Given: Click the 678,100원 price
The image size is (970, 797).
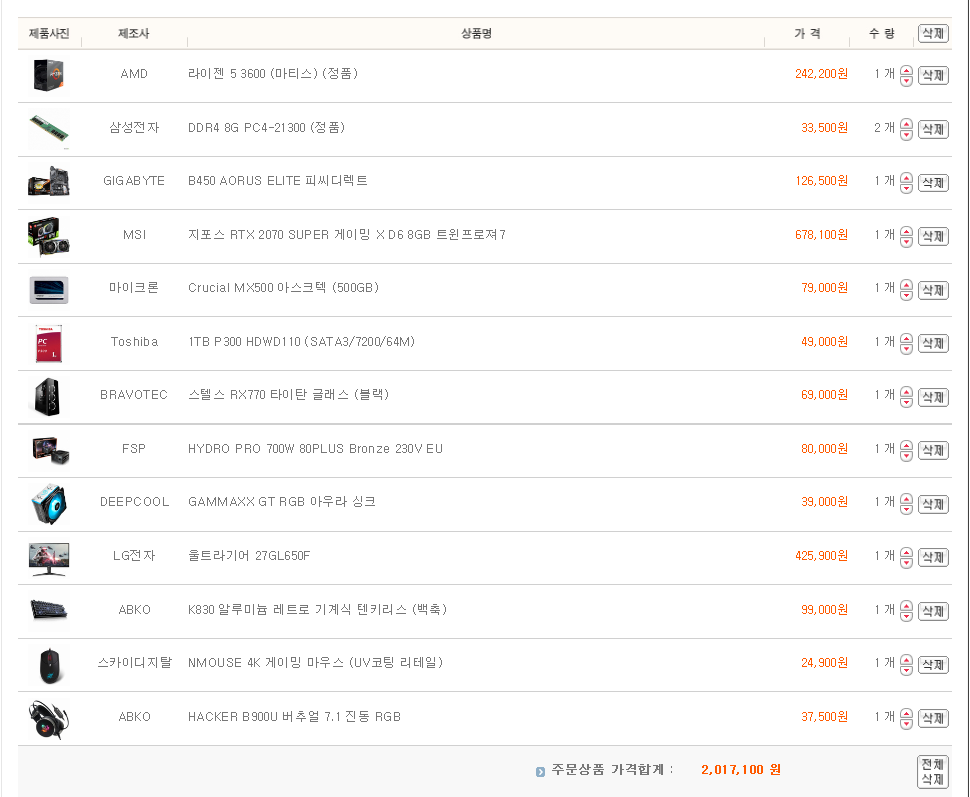Looking at the screenshot, I should click(821, 235).
